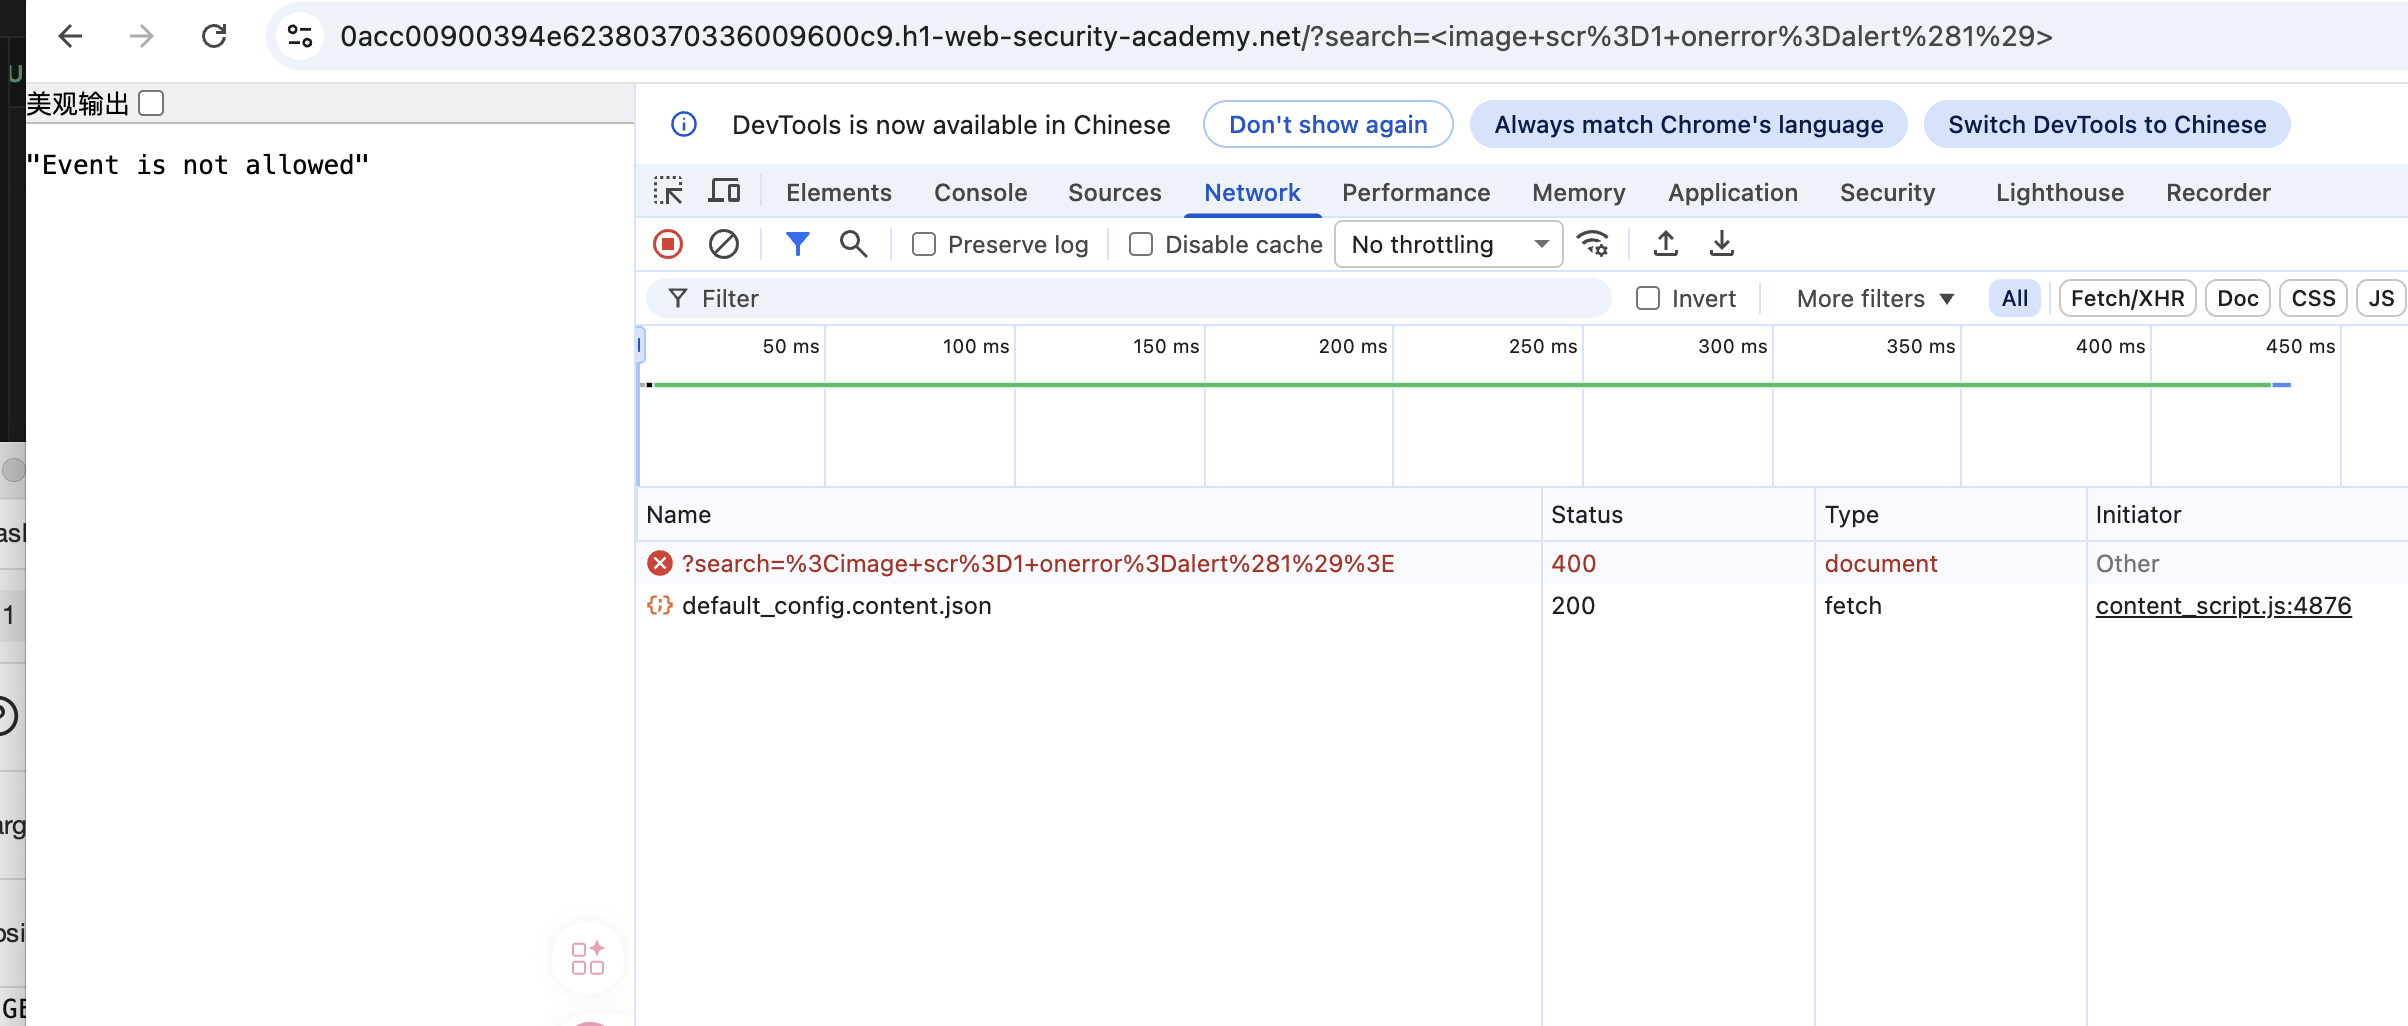2408x1026 pixels.
Task: Expand the More filters dropdown
Action: [1875, 298]
